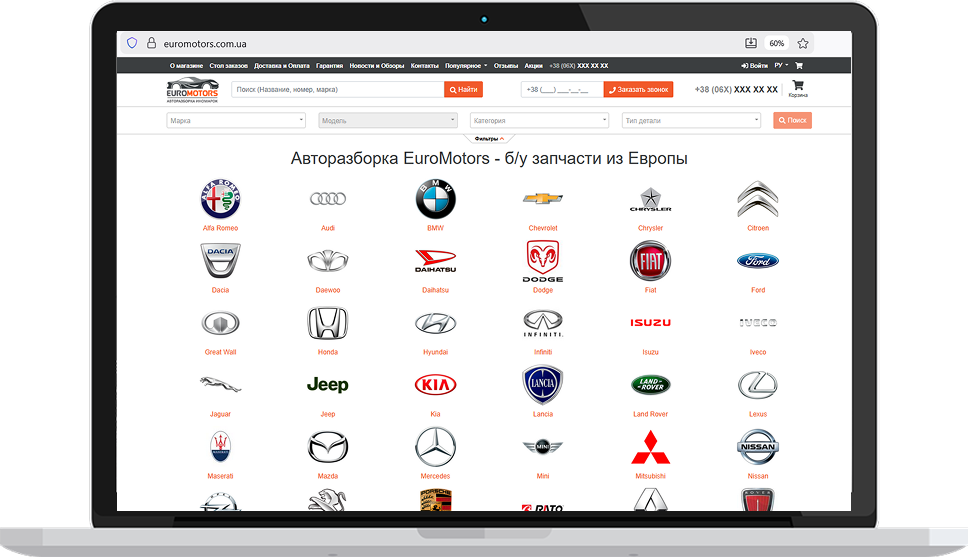Click the Найти search button
This screenshot has height=557, width=968.
463,90
